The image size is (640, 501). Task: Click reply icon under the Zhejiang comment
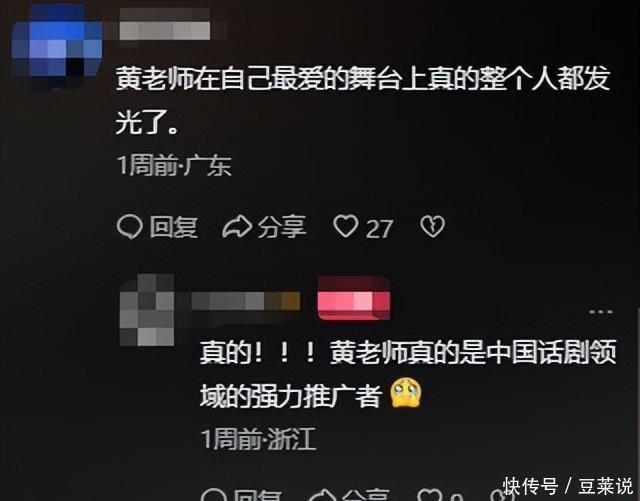[214, 494]
